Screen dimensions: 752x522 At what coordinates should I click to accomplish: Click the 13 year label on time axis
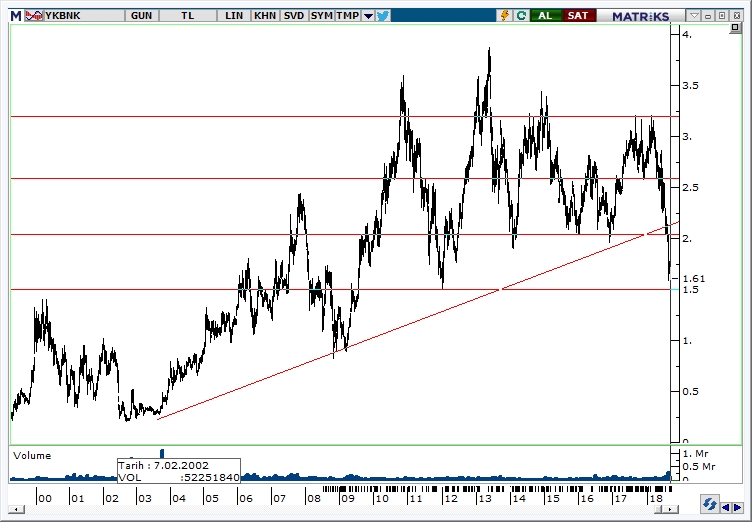tap(484, 498)
